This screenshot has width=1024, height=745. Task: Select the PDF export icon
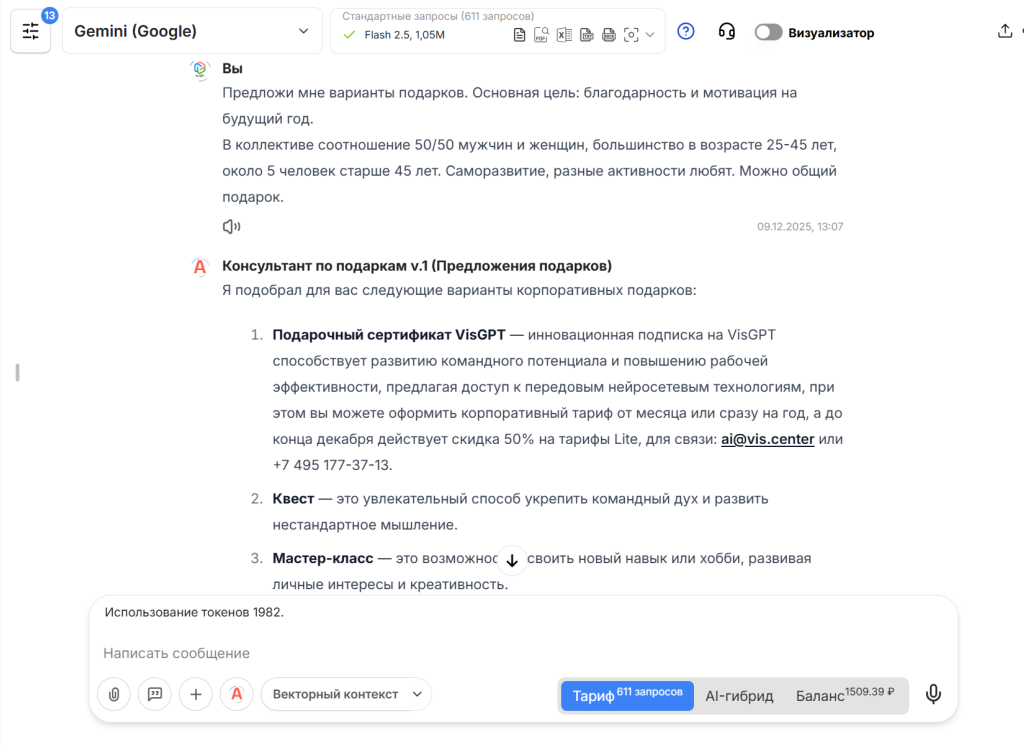(x=541, y=34)
